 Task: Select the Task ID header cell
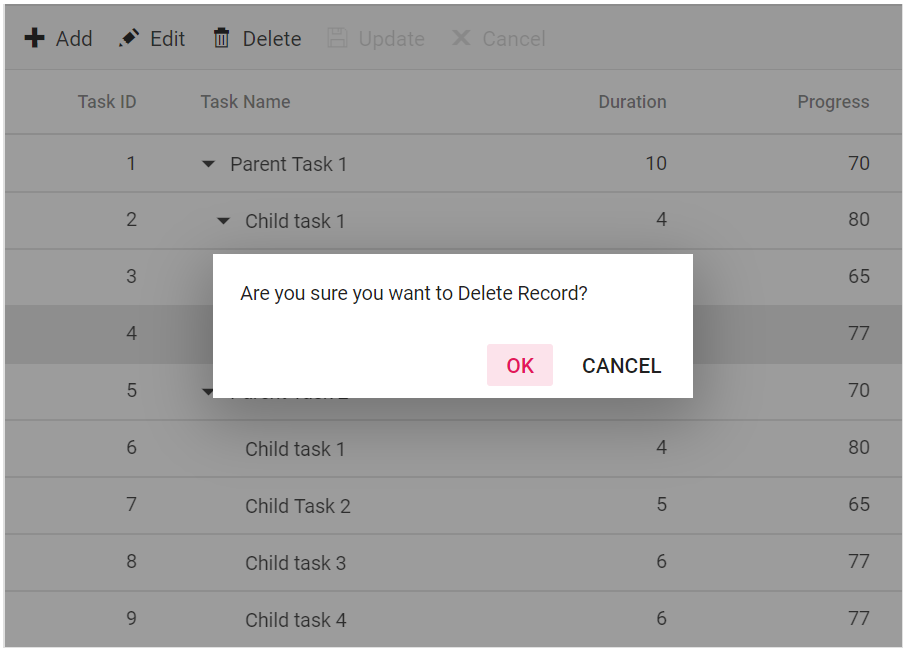click(107, 101)
